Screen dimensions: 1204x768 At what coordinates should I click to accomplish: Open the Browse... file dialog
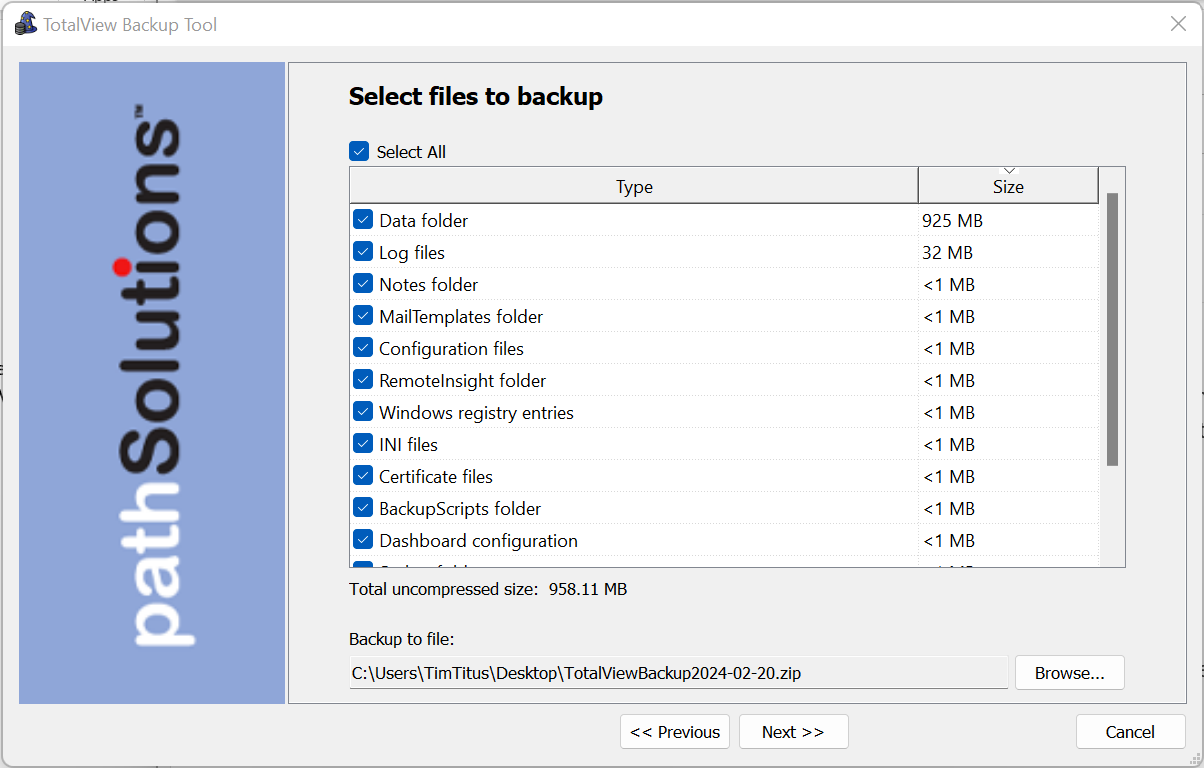coord(1069,673)
